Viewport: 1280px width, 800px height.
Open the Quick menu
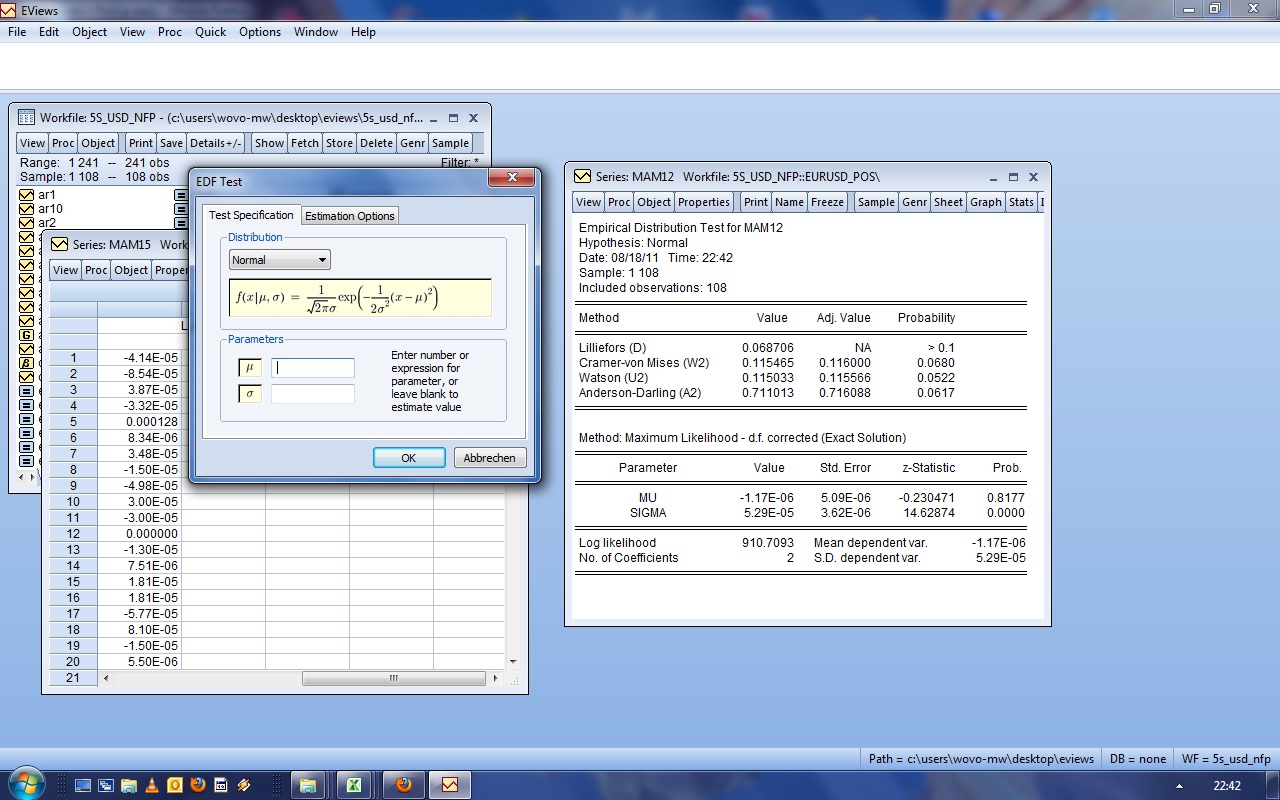211,32
